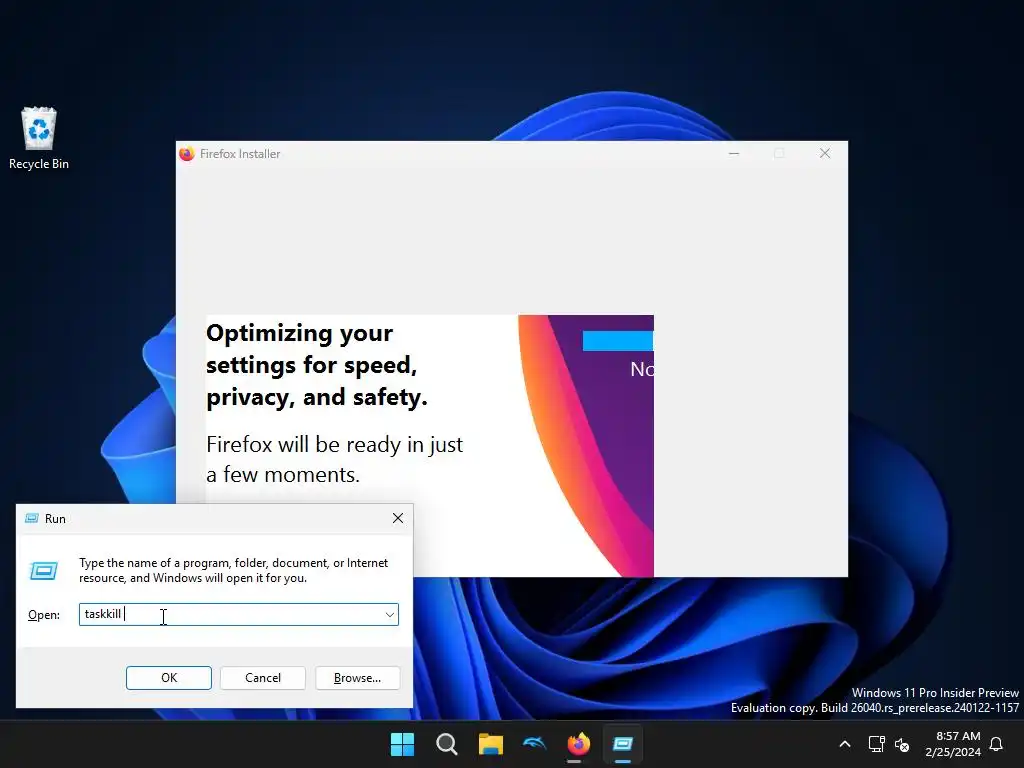Image resolution: width=1024 pixels, height=768 pixels.
Task: Click the large Run icon beside description
Action: pos(44,571)
